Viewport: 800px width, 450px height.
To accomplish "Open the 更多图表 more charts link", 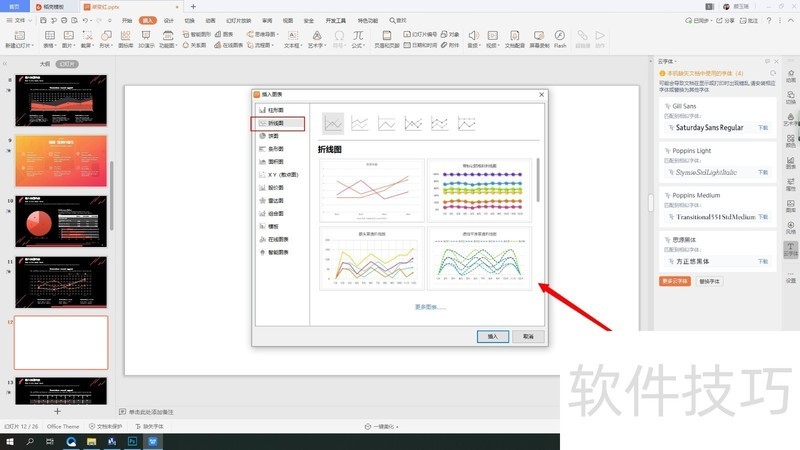I will [x=430, y=307].
